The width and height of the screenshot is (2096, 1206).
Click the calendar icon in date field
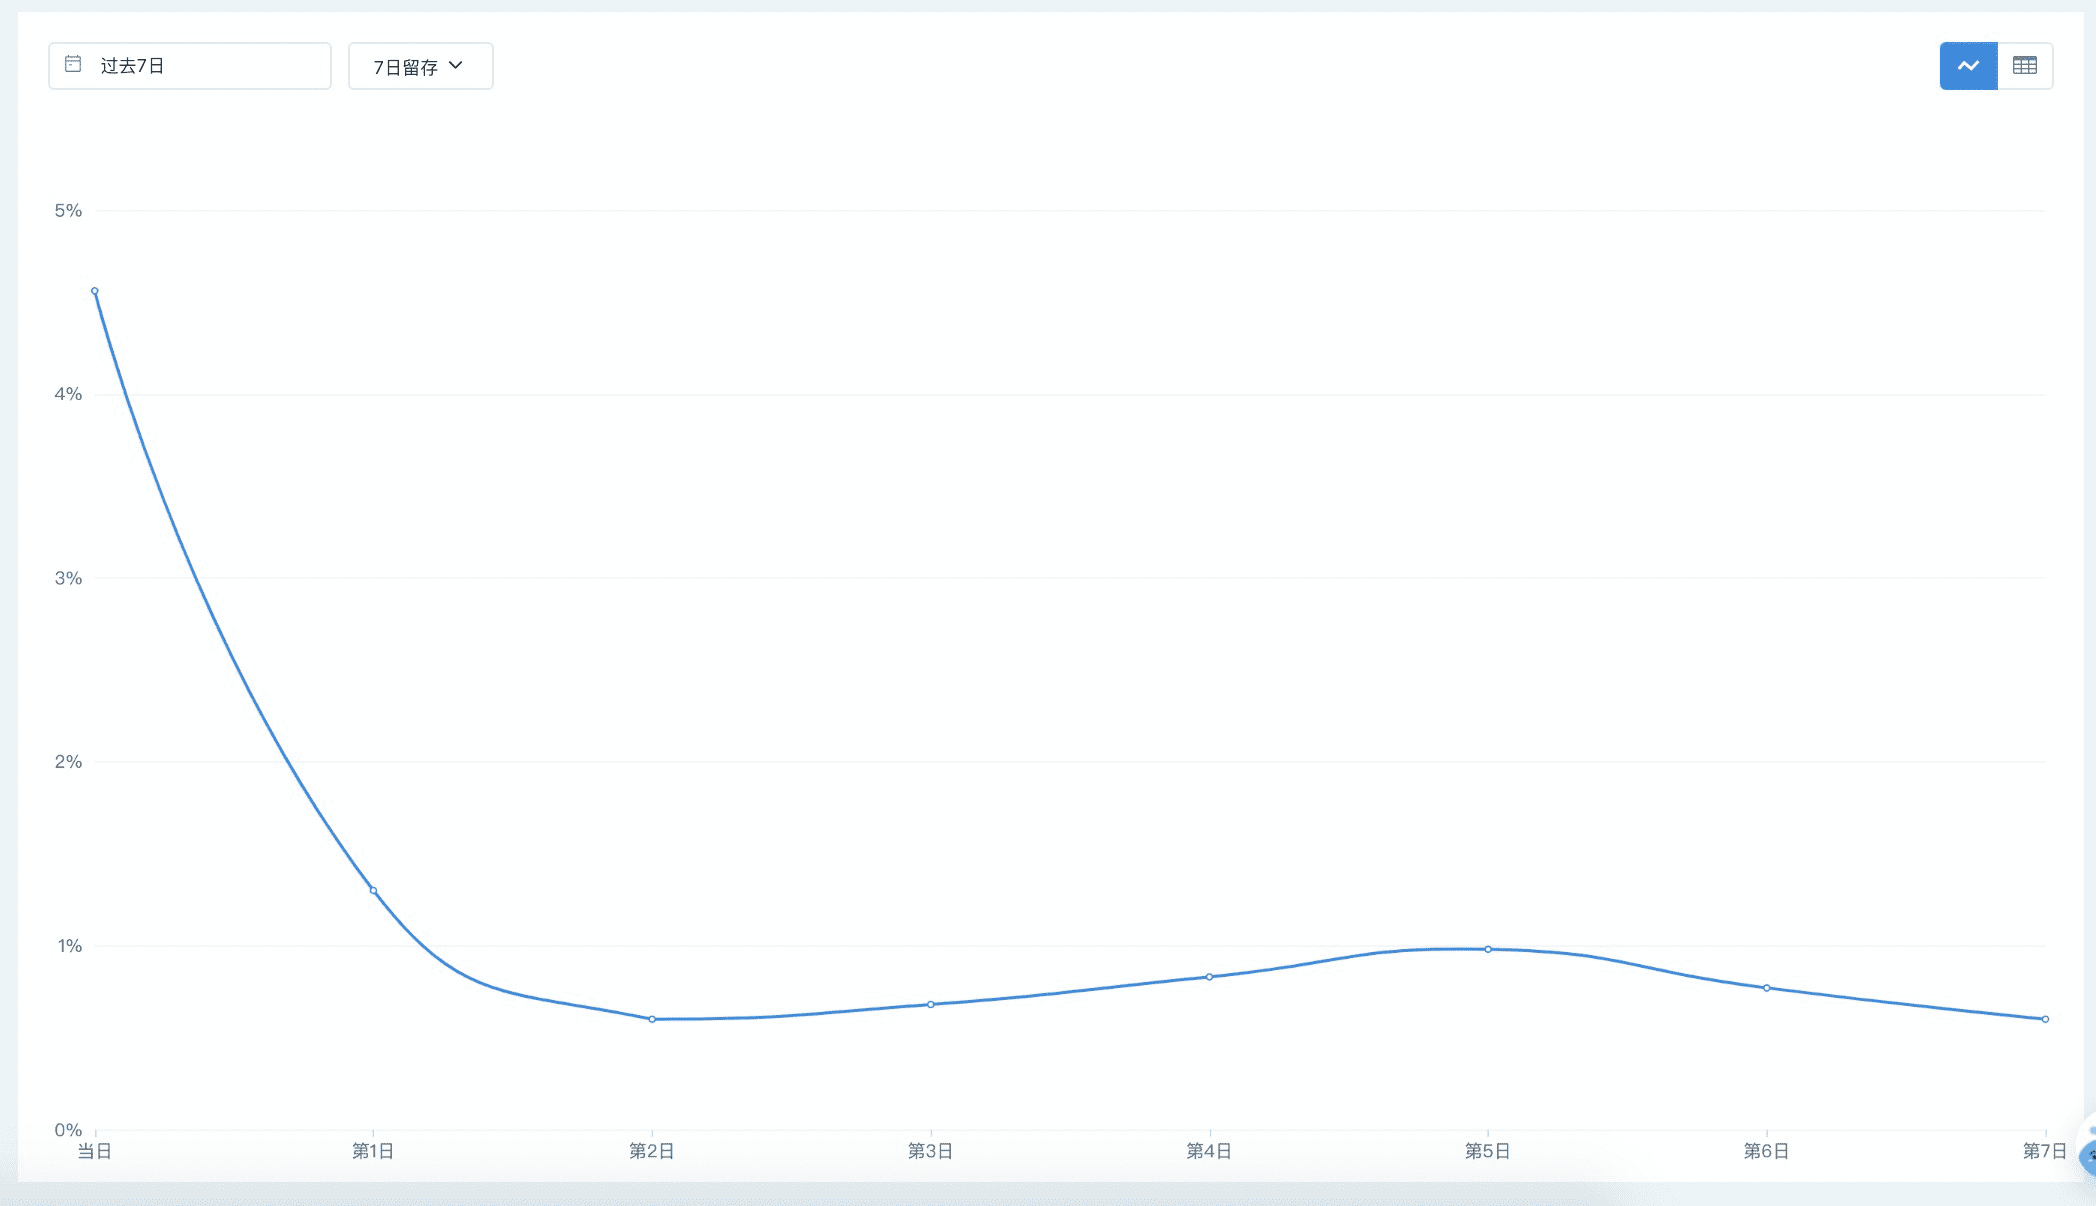coord(73,65)
